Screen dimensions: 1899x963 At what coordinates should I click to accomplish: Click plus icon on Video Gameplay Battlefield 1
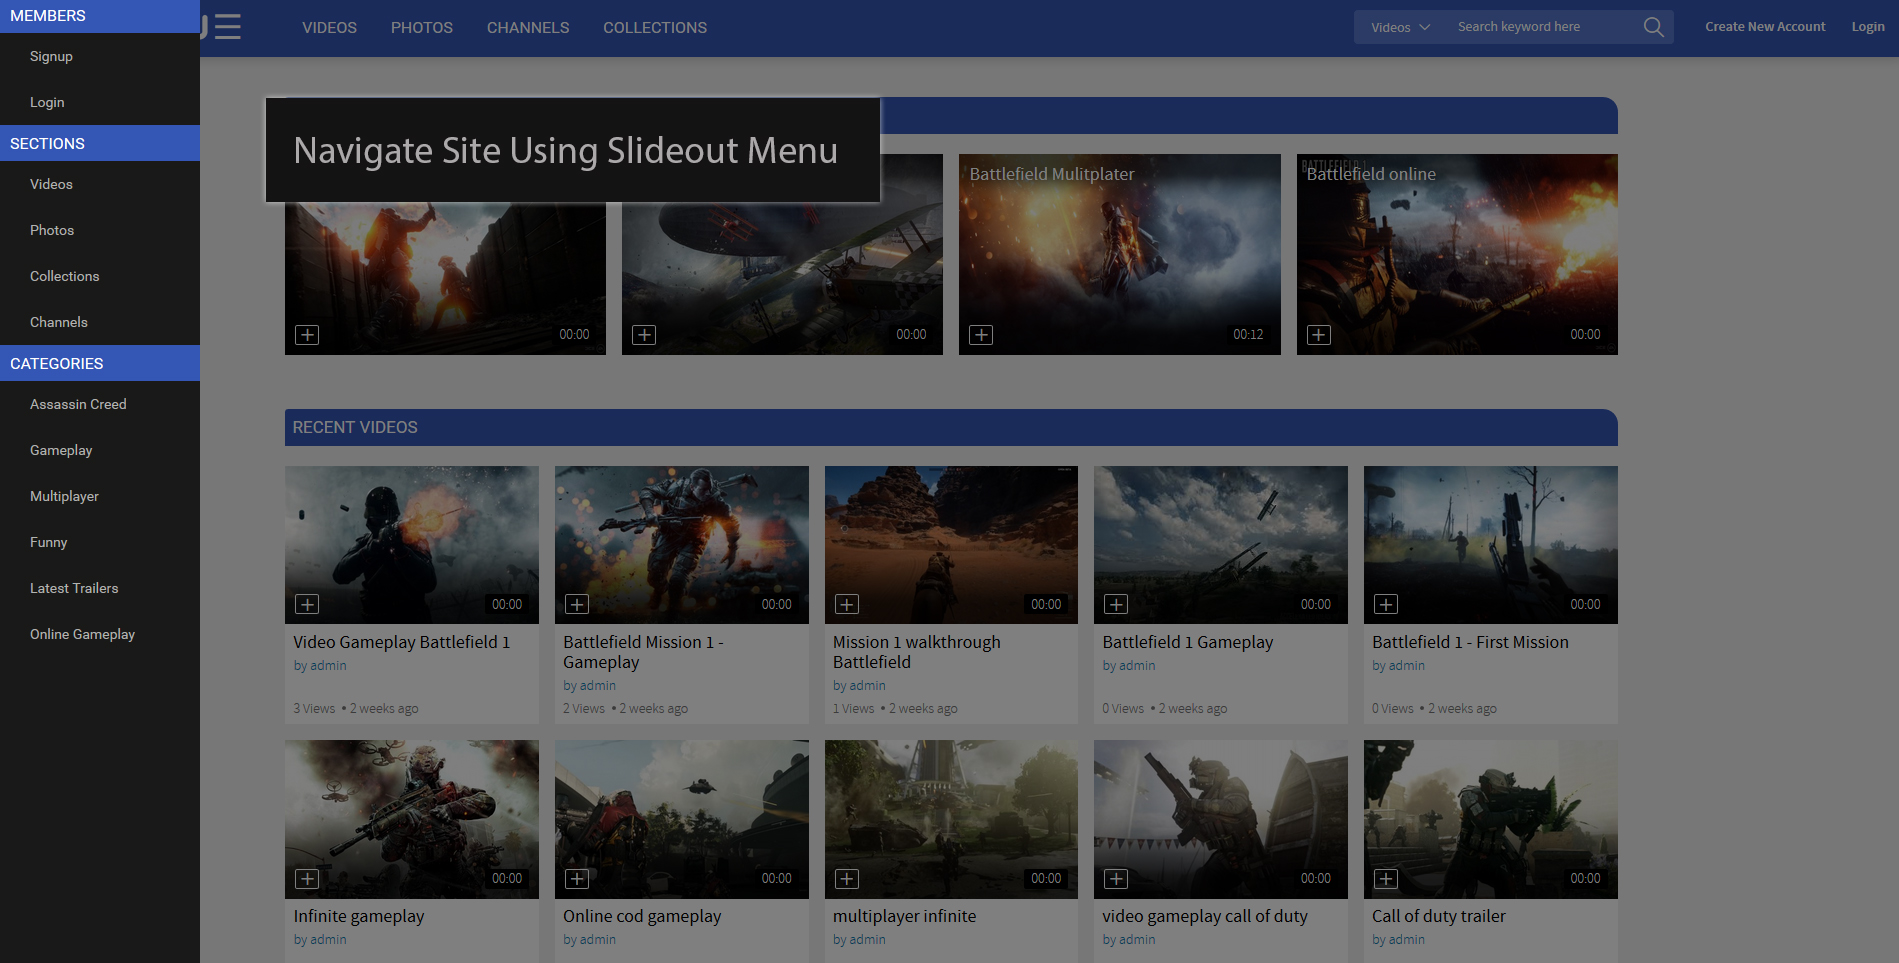pos(307,604)
